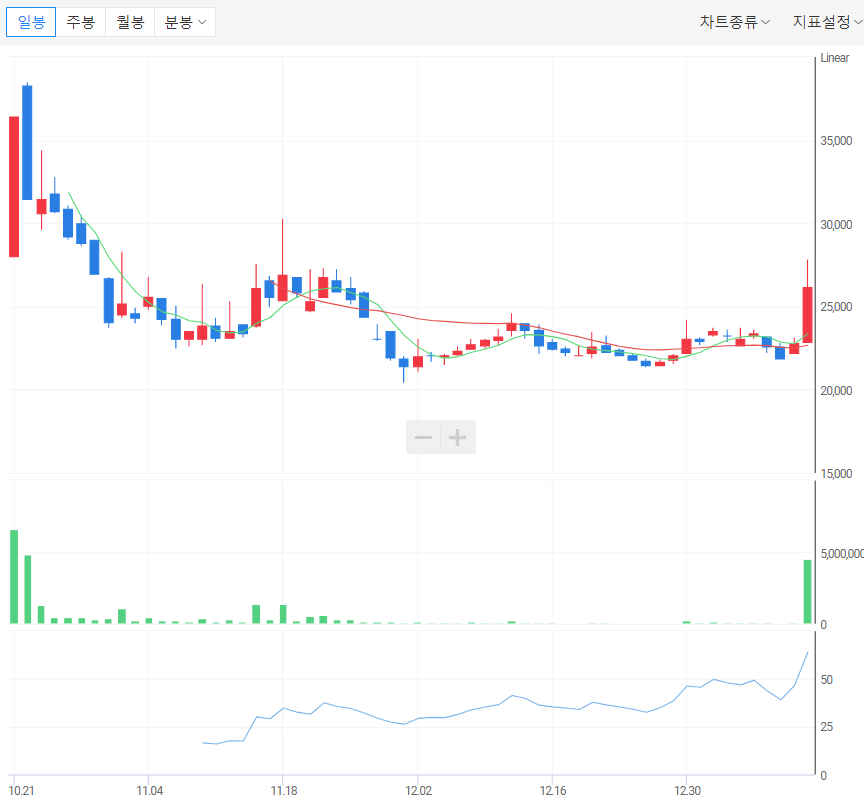The width and height of the screenshot is (864, 801).
Task: Open the 차트종류 chart type dropdown
Action: [x=735, y=22]
